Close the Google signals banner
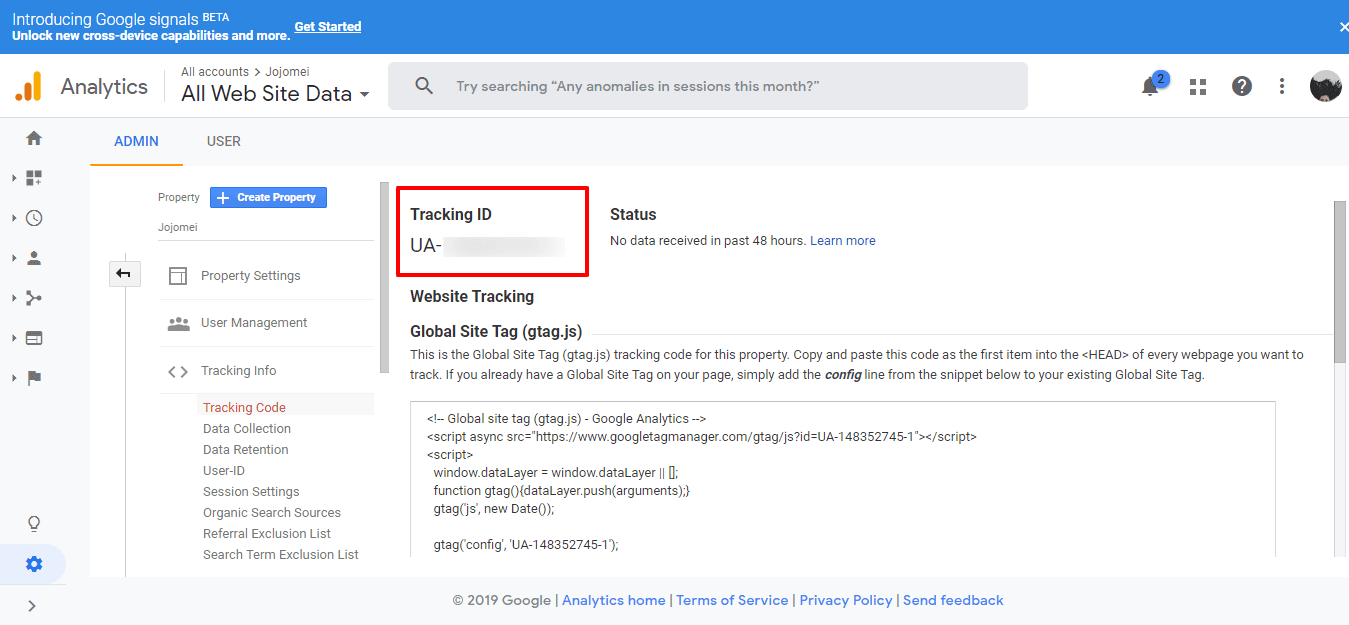The height and width of the screenshot is (625, 1349). point(1343,27)
